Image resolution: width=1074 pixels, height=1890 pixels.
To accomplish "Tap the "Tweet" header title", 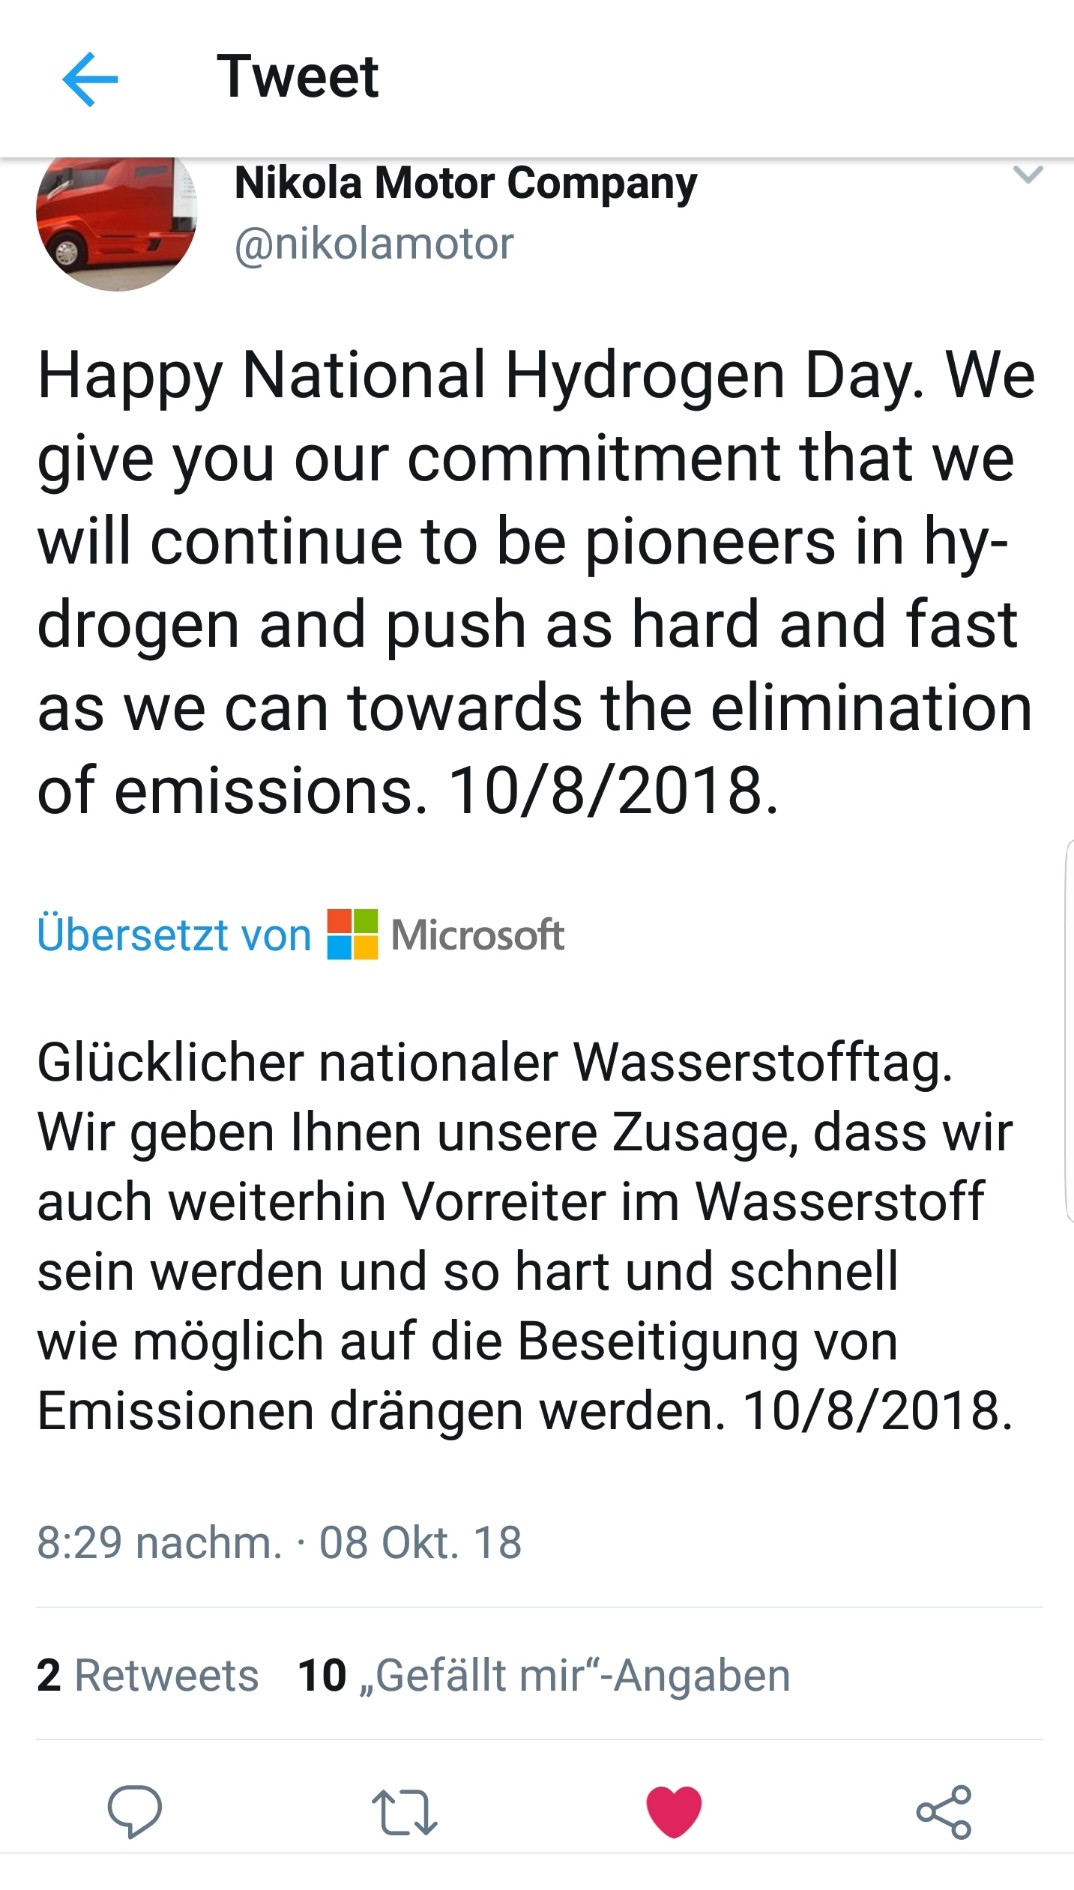I will (298, 77).
